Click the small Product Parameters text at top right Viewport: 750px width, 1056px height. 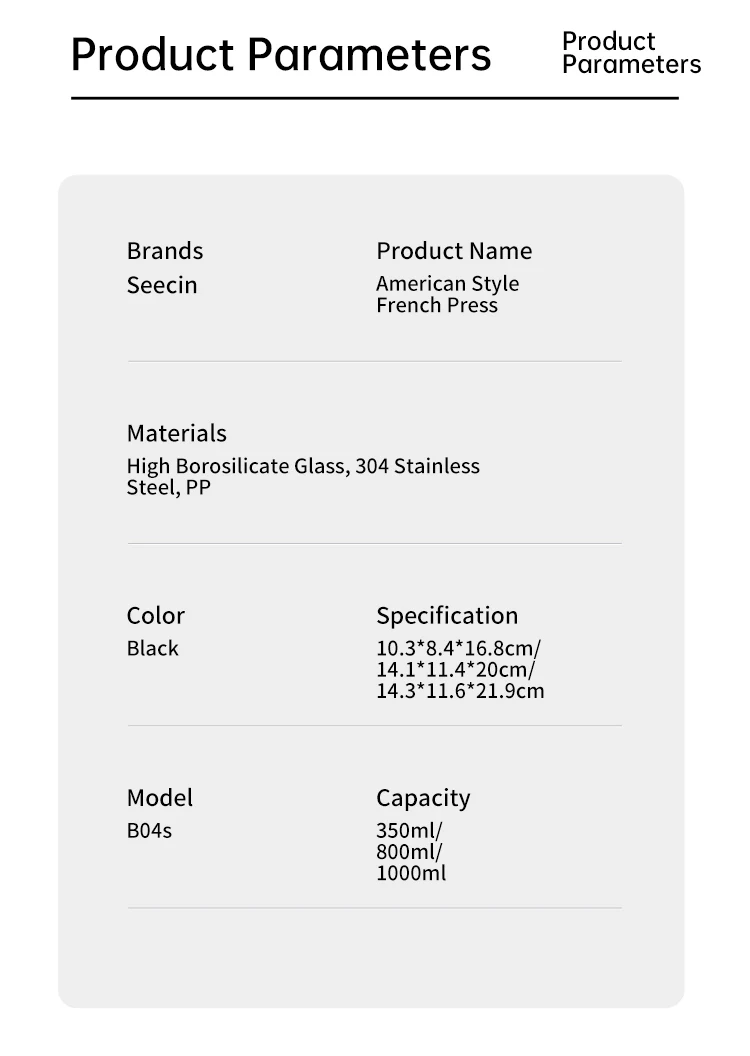pyautogui.click(x=631, y=53)
